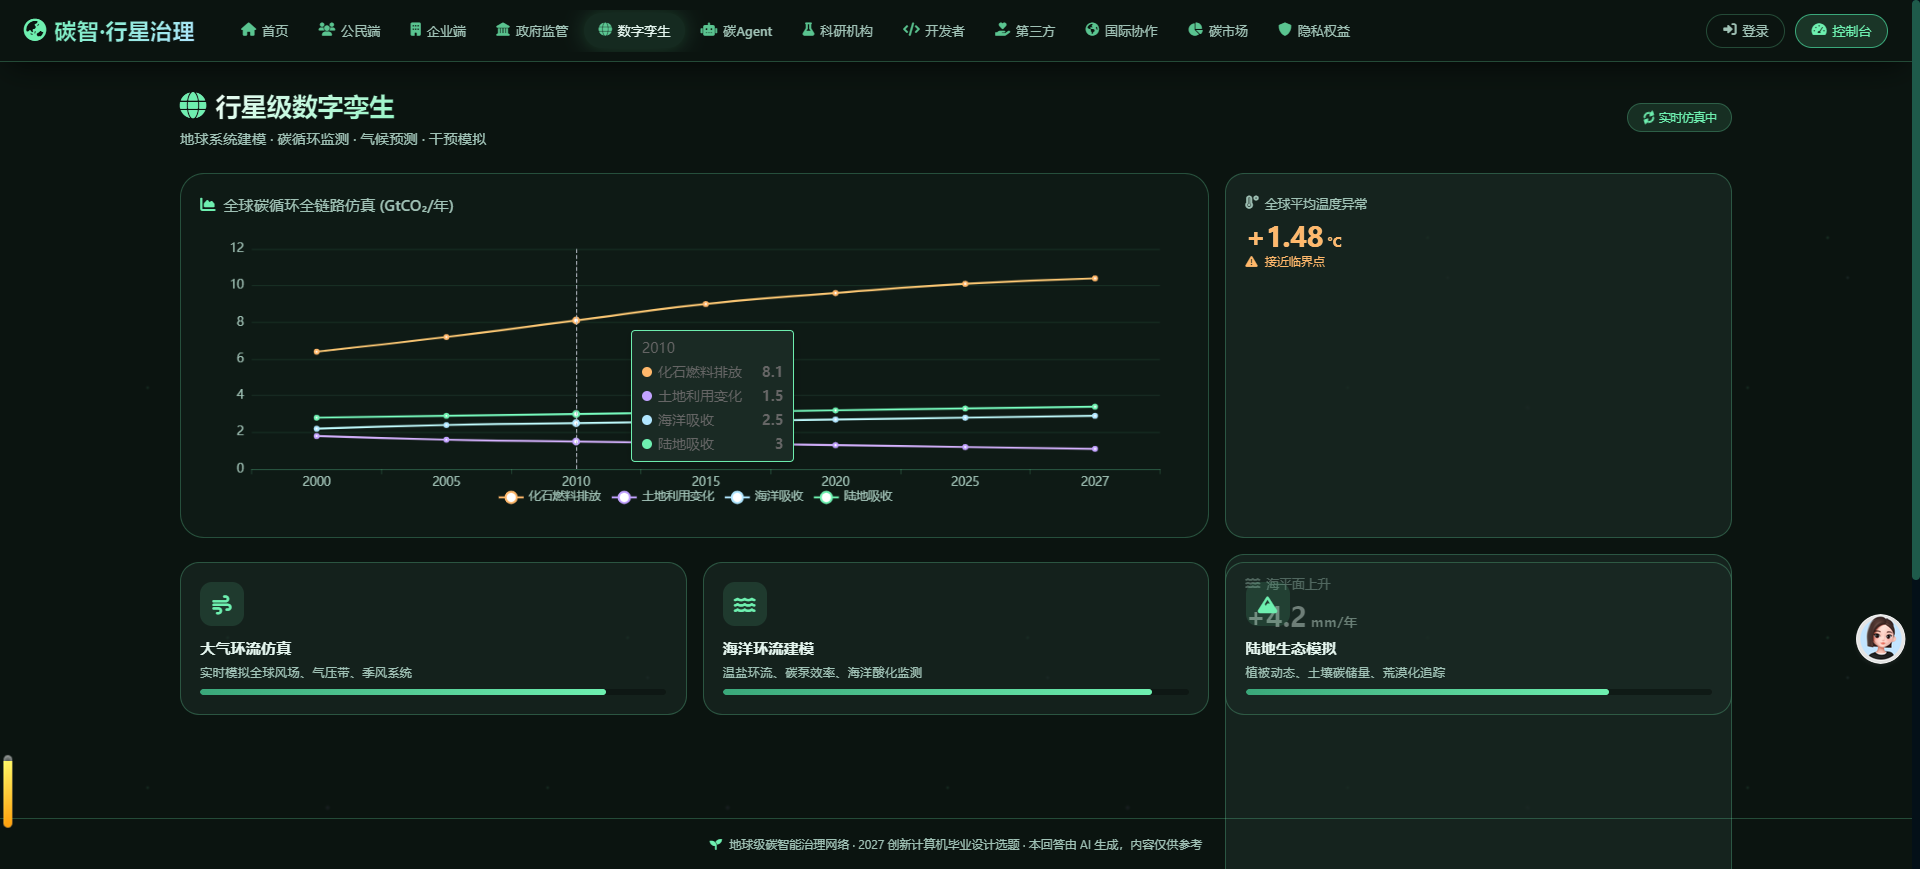Navigate to 科研机构
This screenshot has width=1920, height=869.
click(x=837, y=31)
